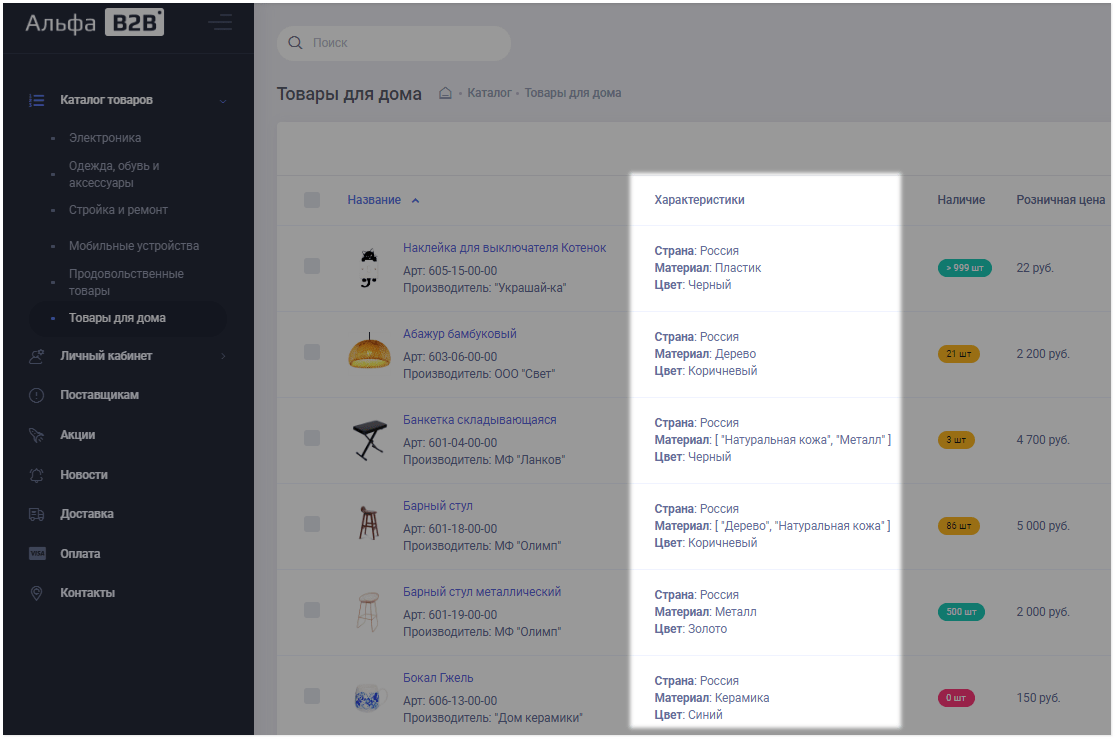Open the Поставщикам menu item

point(100,395)
